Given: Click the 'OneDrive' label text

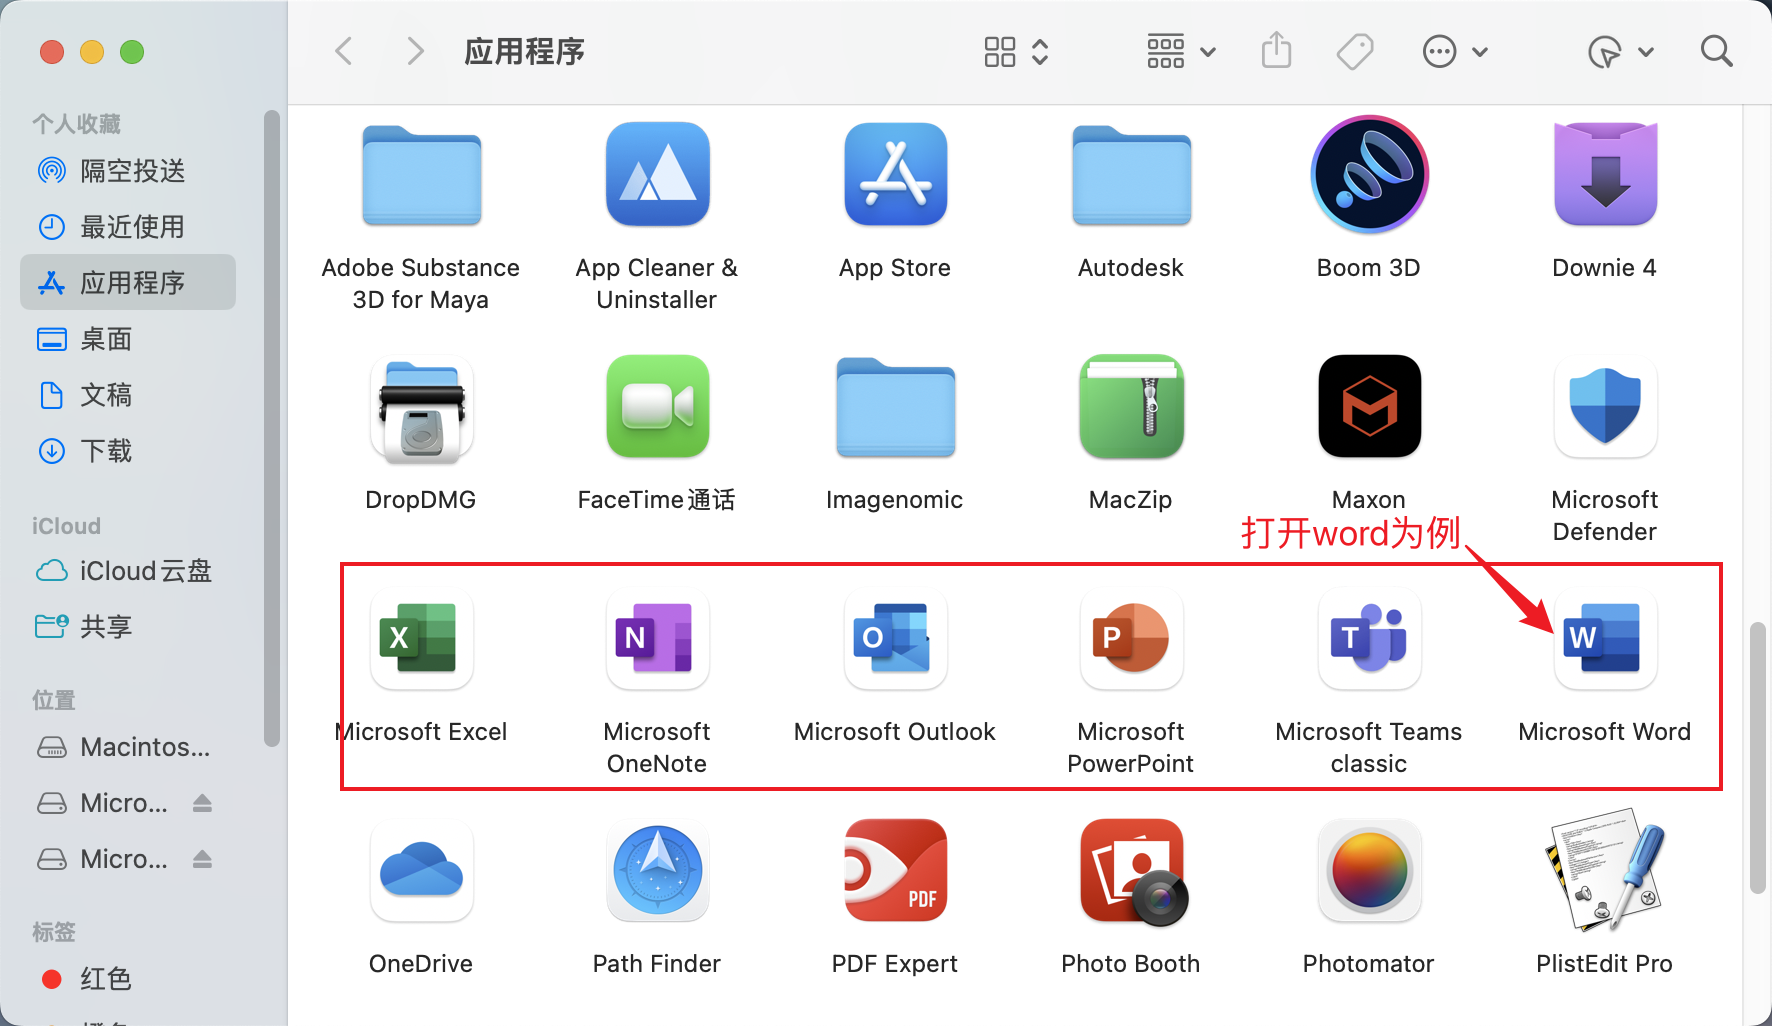Looking at the screenshot, I should pyautogui.click(x=421, y=964).
